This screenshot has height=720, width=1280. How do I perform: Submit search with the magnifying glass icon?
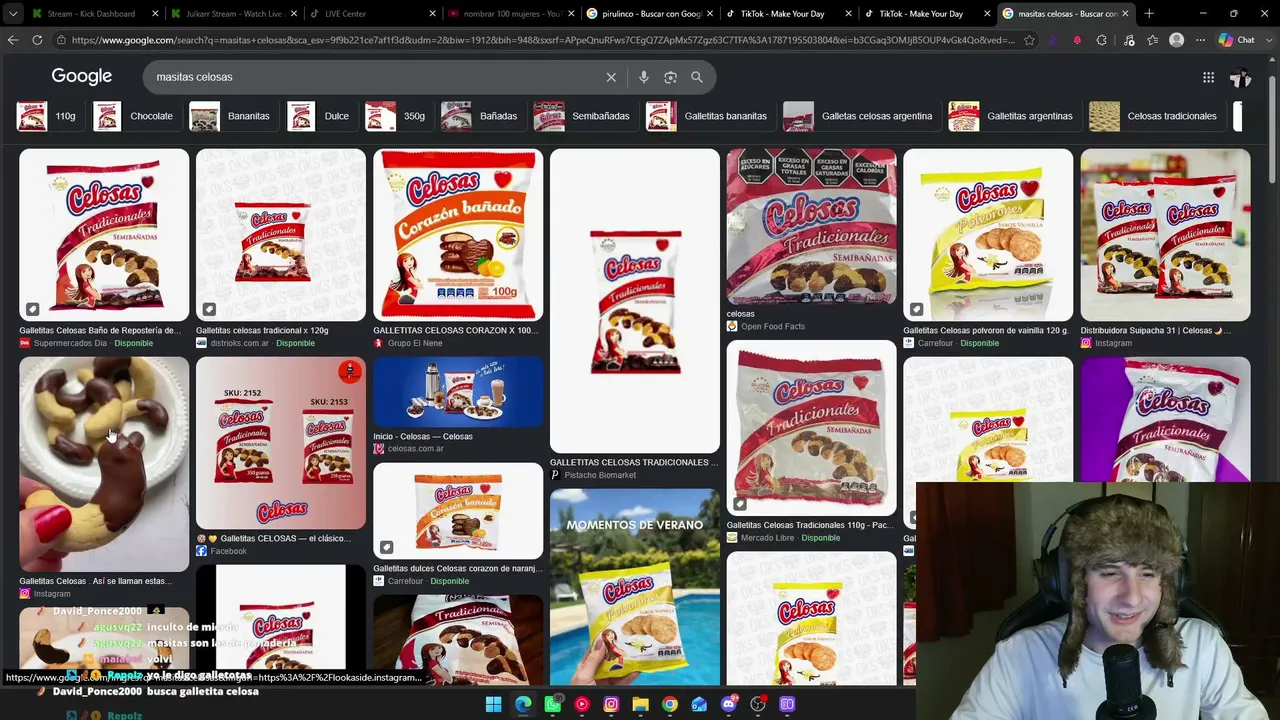click(x=697, y=77)
